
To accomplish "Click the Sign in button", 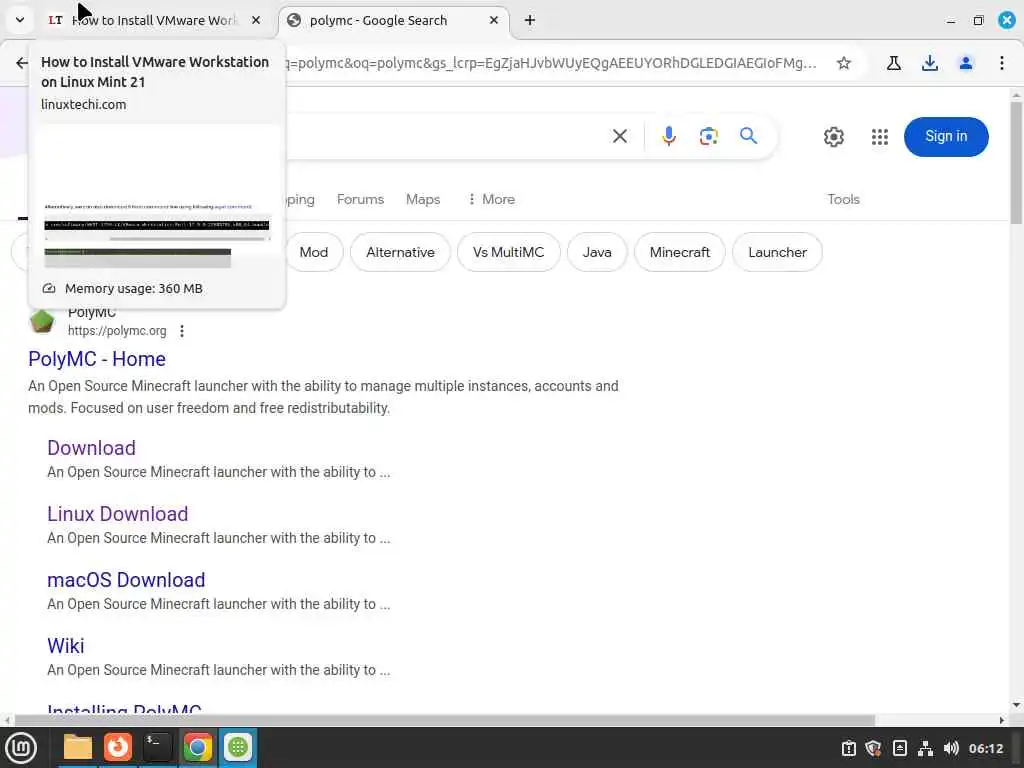I will pos(946,136).
